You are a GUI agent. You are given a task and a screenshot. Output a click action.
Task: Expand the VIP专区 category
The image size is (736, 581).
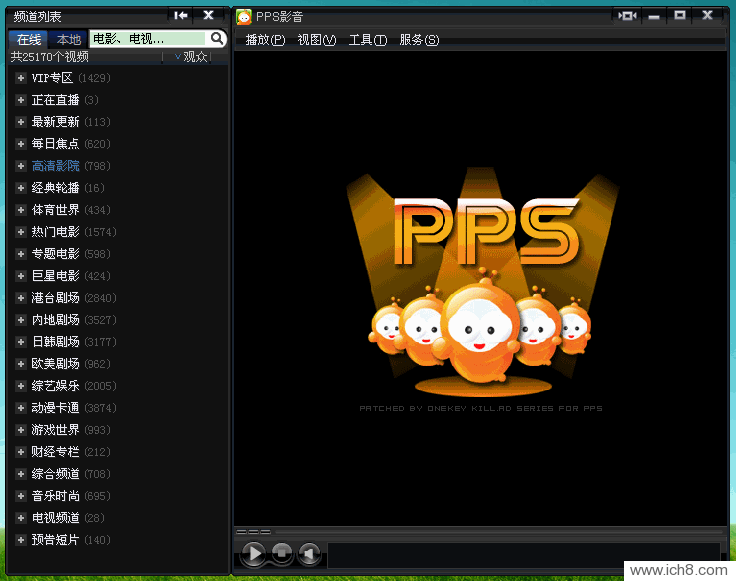[21, 78]
